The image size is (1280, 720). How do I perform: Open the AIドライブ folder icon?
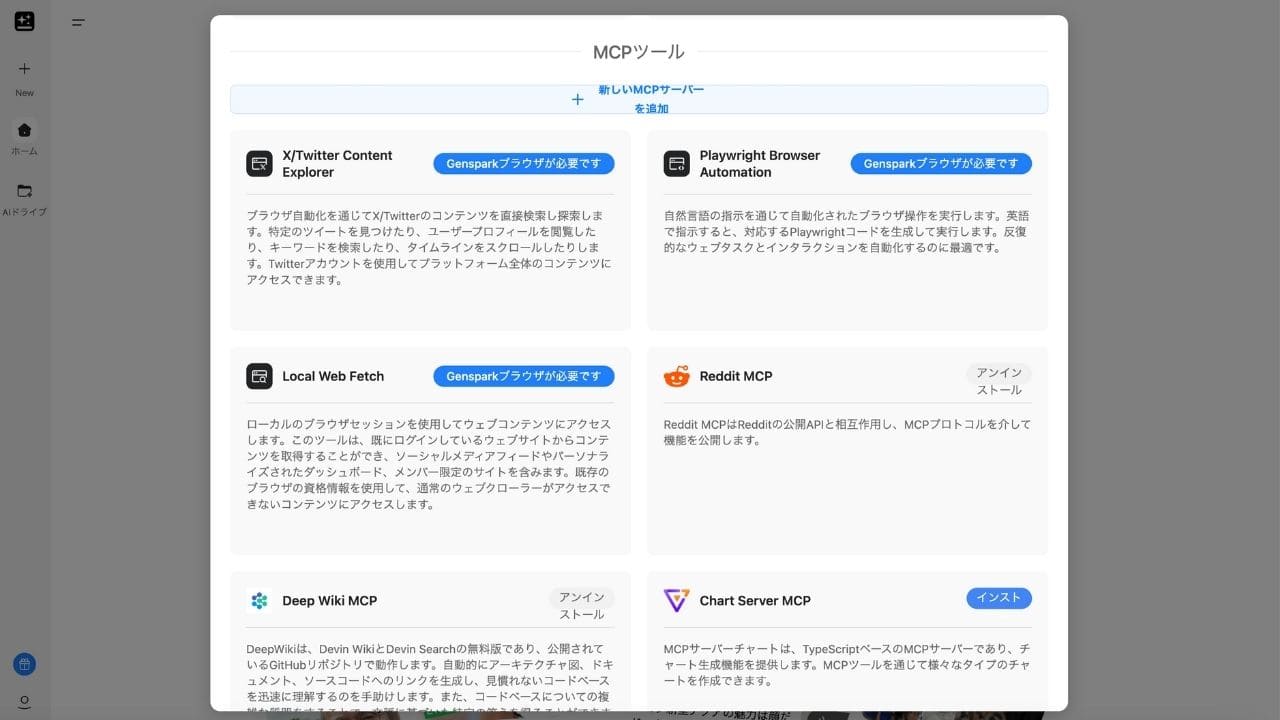[x=25, y=191]
